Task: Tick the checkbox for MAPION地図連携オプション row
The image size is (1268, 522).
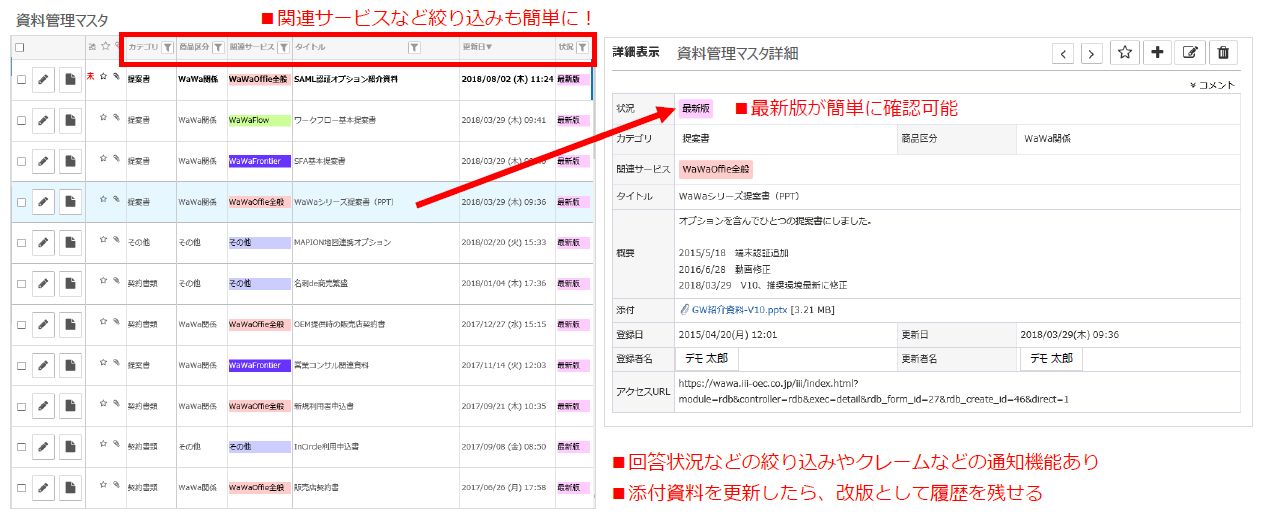Action: pos(21,243)
